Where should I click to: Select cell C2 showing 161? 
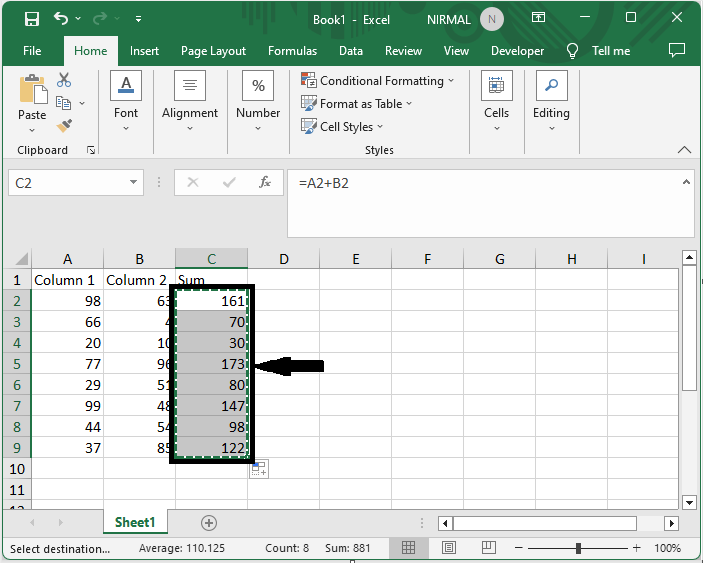(211, 301)
